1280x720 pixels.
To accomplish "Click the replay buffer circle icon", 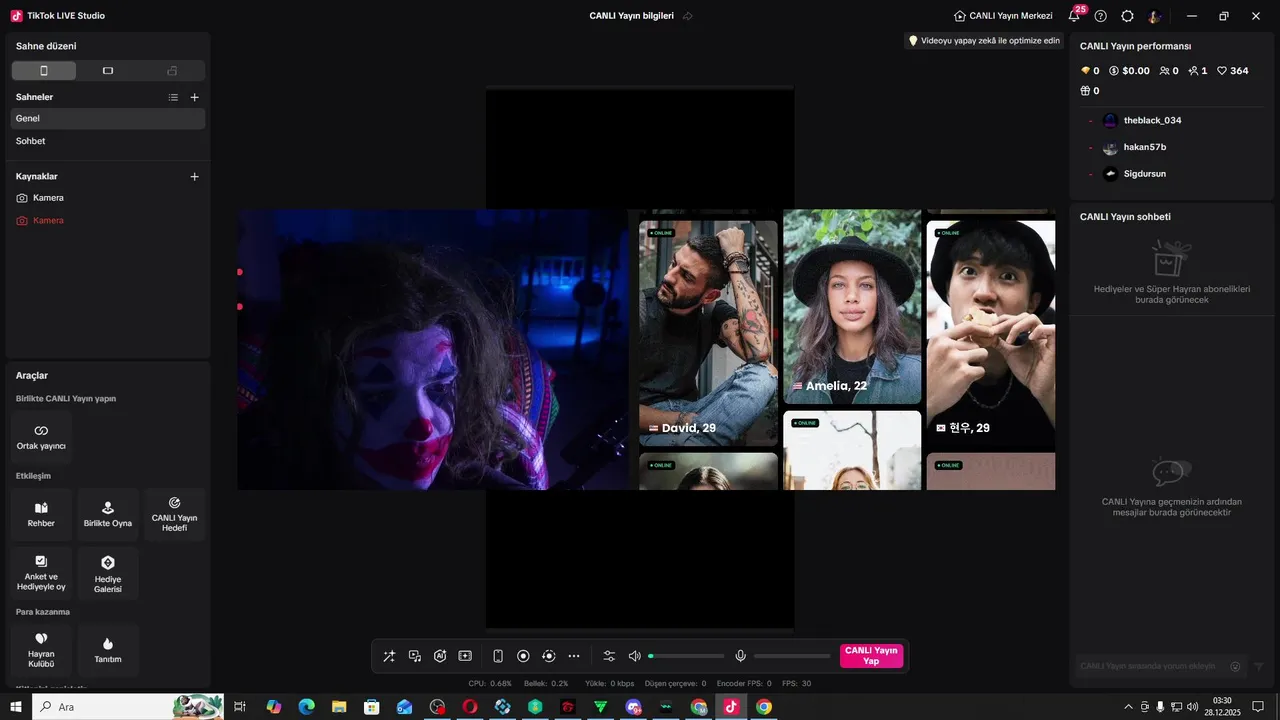I will click(548, 656).
